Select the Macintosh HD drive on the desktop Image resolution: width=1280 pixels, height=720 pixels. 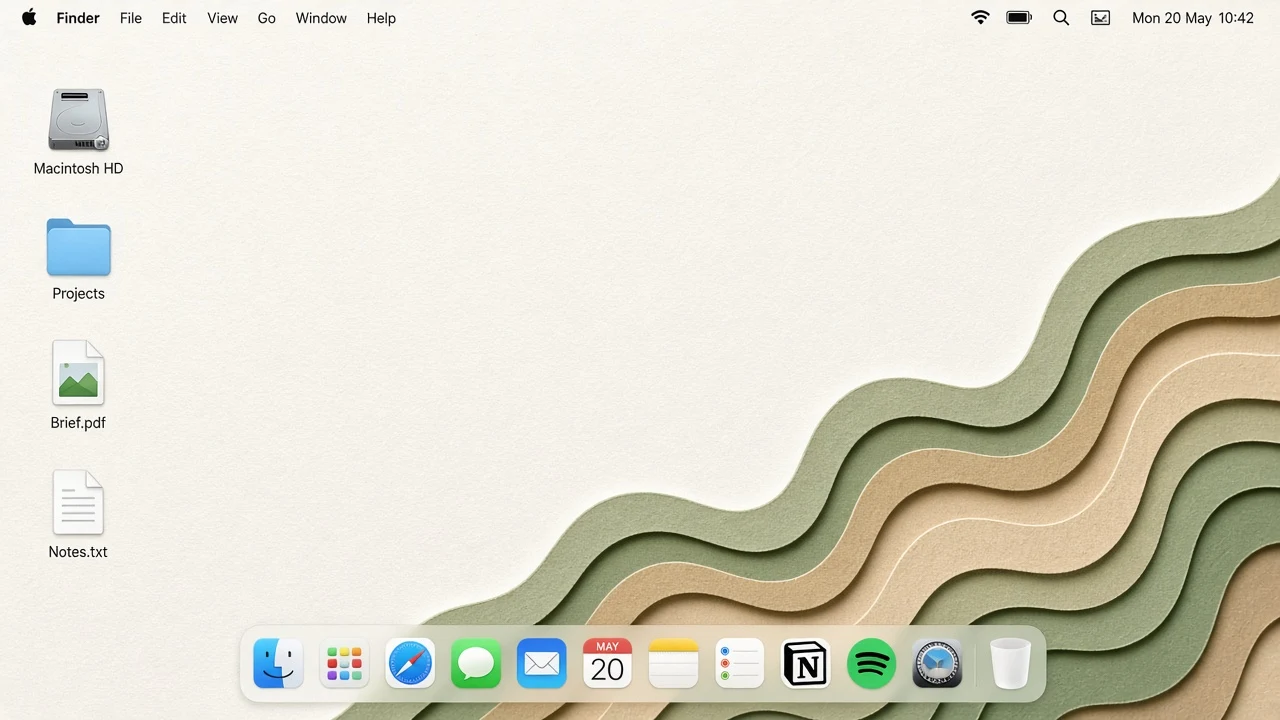click(78, 120)
